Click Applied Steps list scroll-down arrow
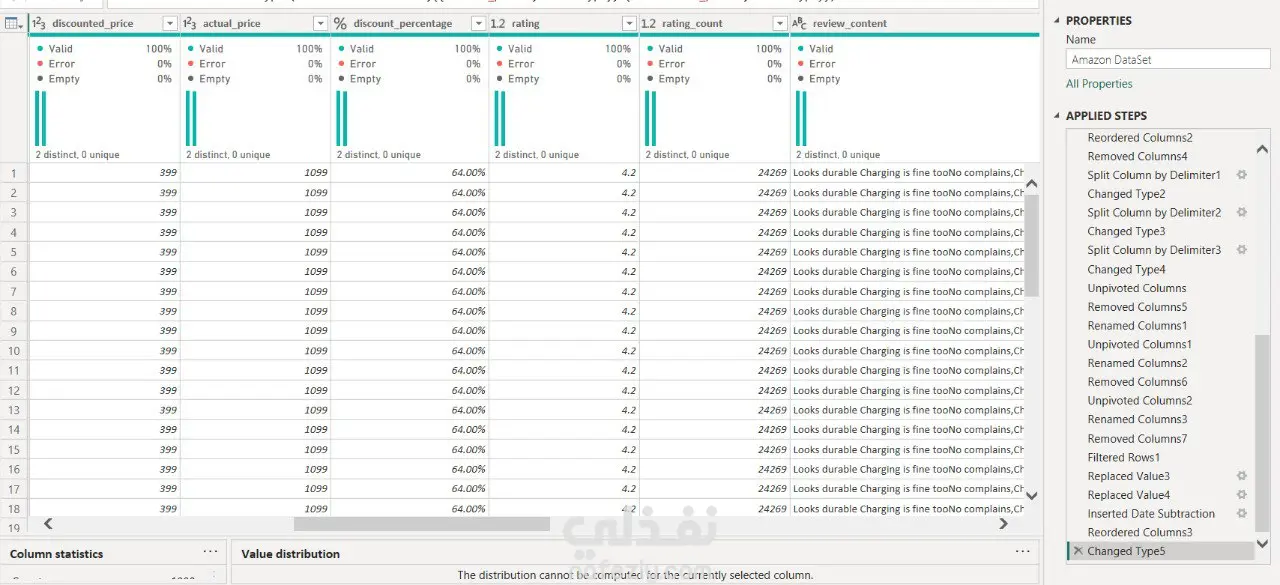Viewport: 1280px width, 585px height. 1262,544
